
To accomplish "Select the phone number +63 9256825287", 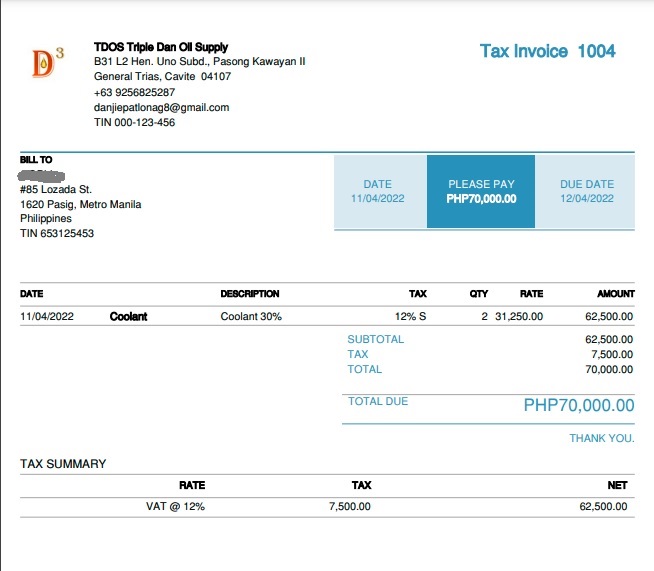I will 134,92.
